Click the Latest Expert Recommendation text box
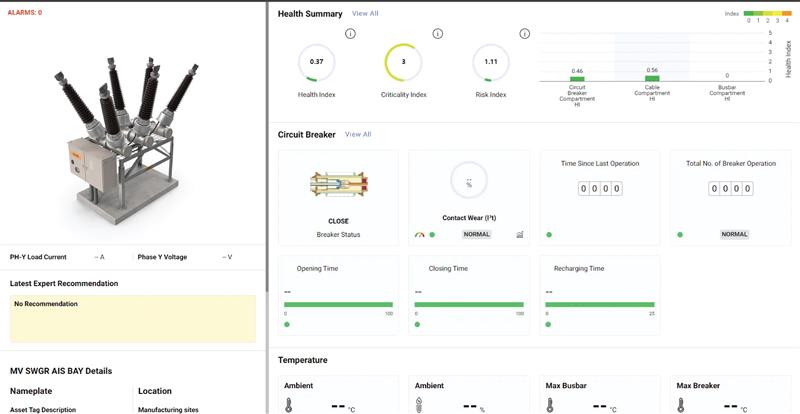800x414 pixels. (132, 319)
